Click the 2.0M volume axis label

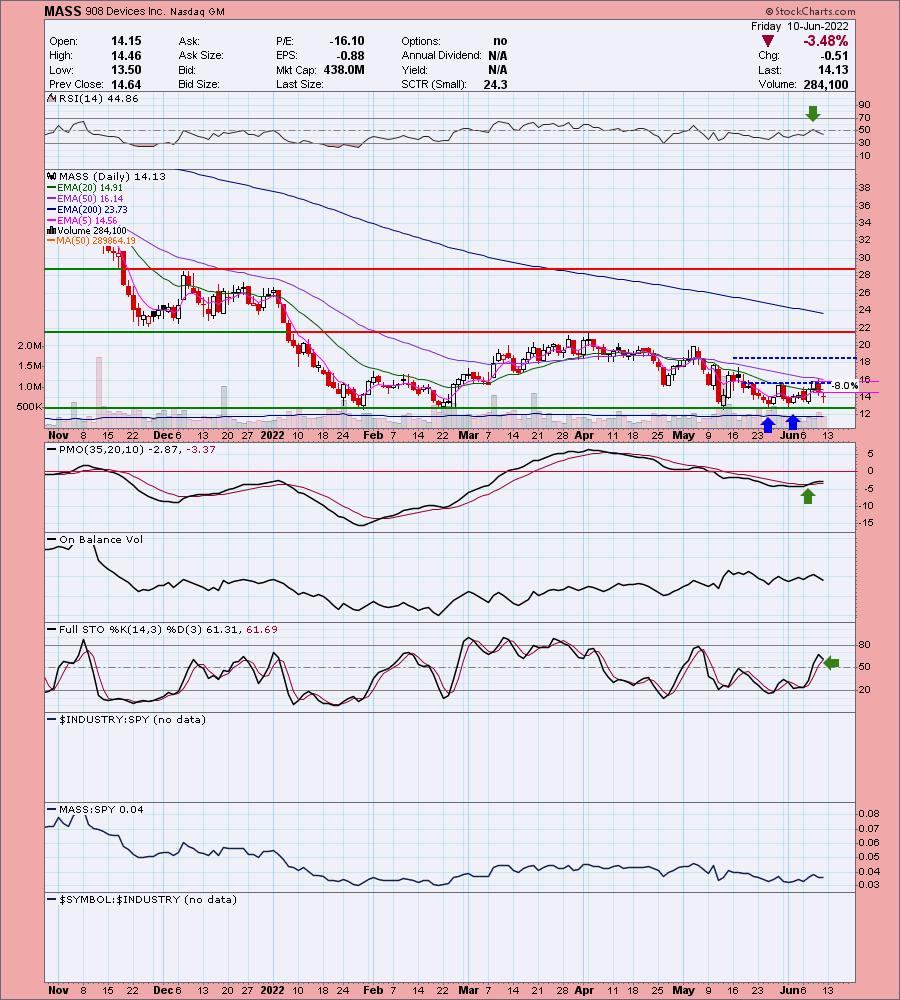30,345
